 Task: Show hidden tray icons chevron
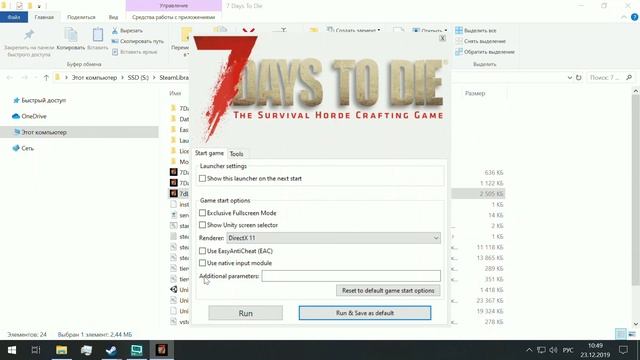tap(529, 350)
